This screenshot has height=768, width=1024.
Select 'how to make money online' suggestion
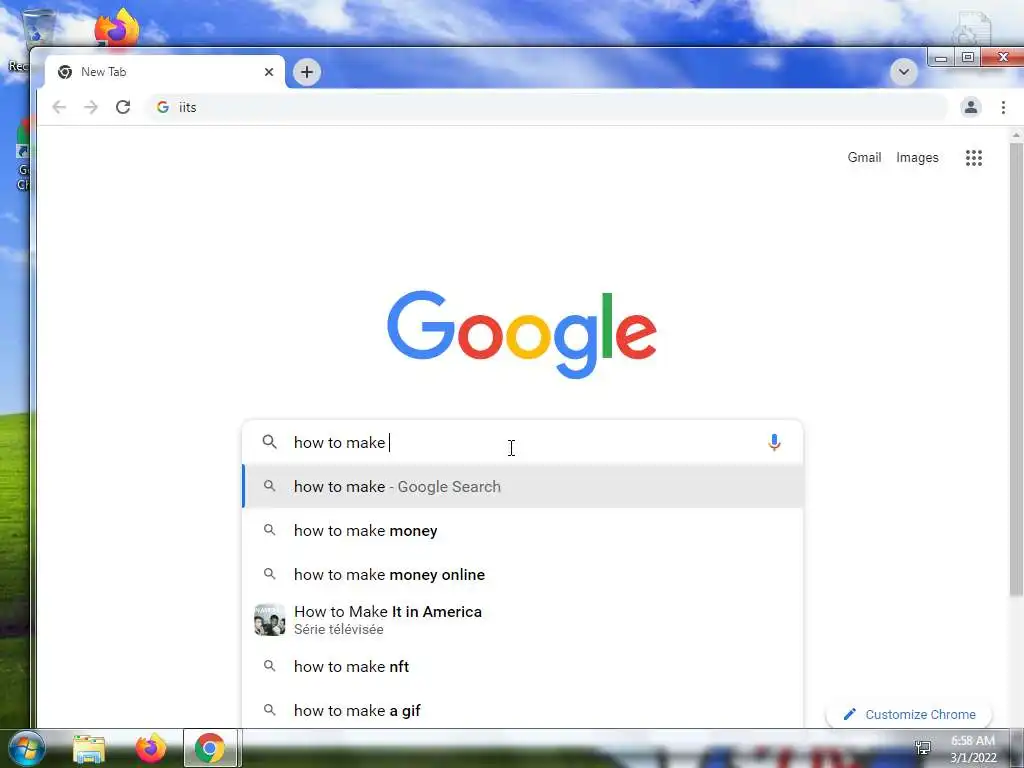pyautogui.click(x=522, y=575)
